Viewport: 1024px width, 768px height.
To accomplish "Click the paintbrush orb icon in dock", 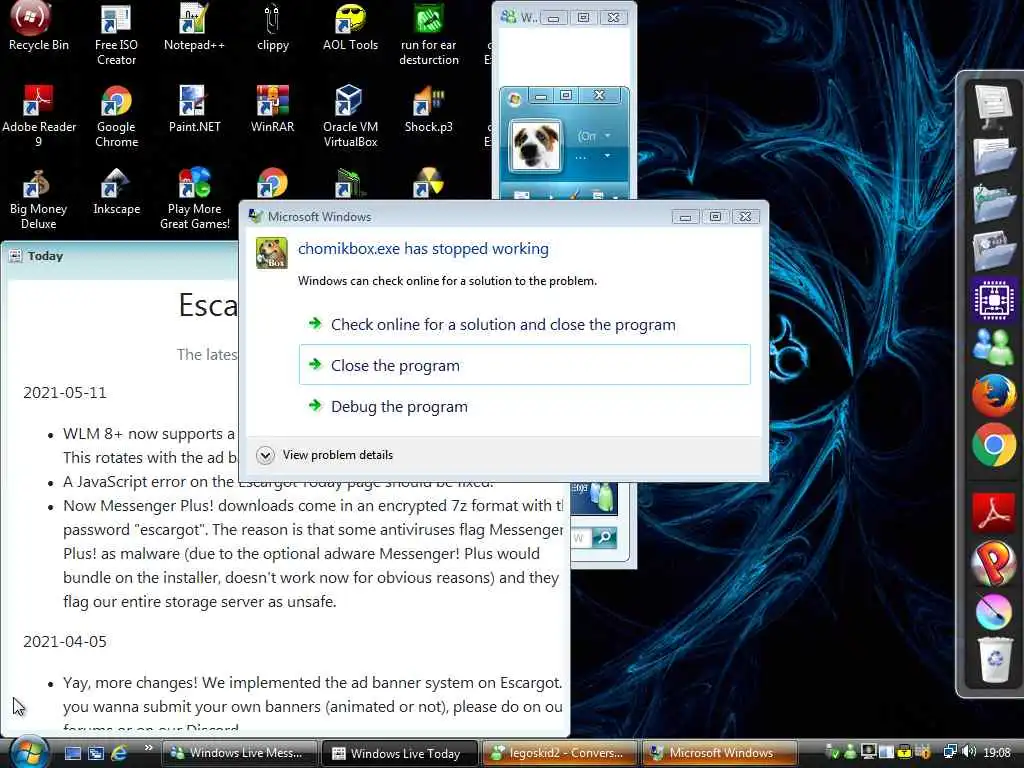I will [x=993, y=612].
